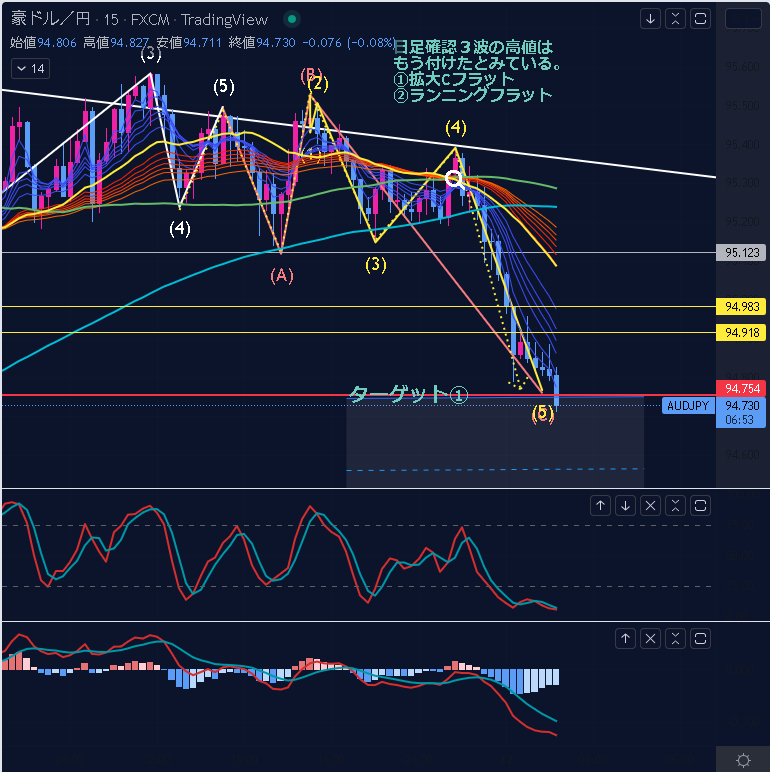
Task: Open chart settings gear at bottom right
Action: coord(743,760)
